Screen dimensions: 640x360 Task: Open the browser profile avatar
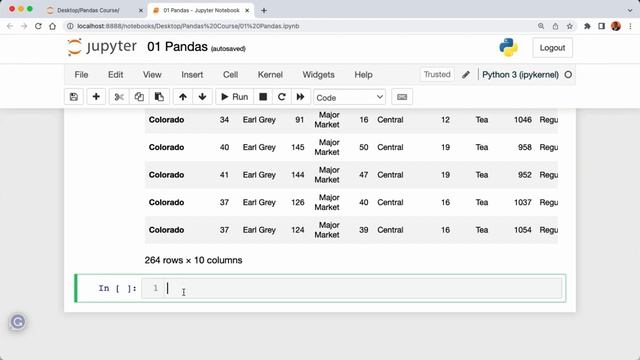[x=616, y=26]
